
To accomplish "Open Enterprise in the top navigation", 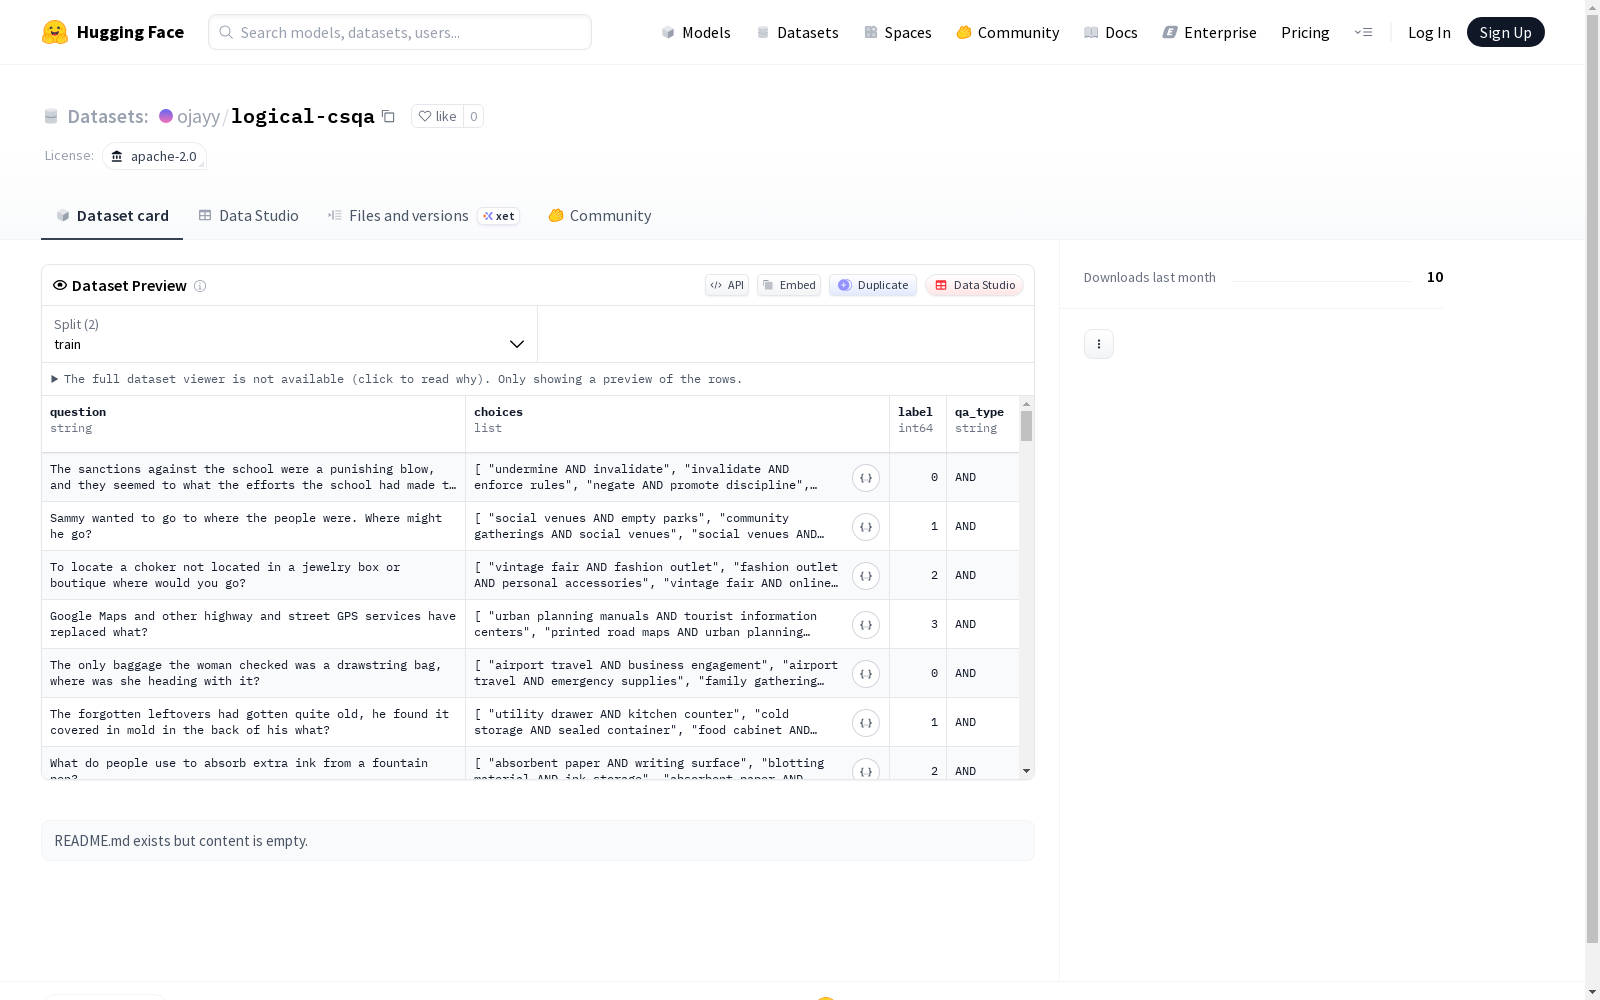I will point(1209,32).
